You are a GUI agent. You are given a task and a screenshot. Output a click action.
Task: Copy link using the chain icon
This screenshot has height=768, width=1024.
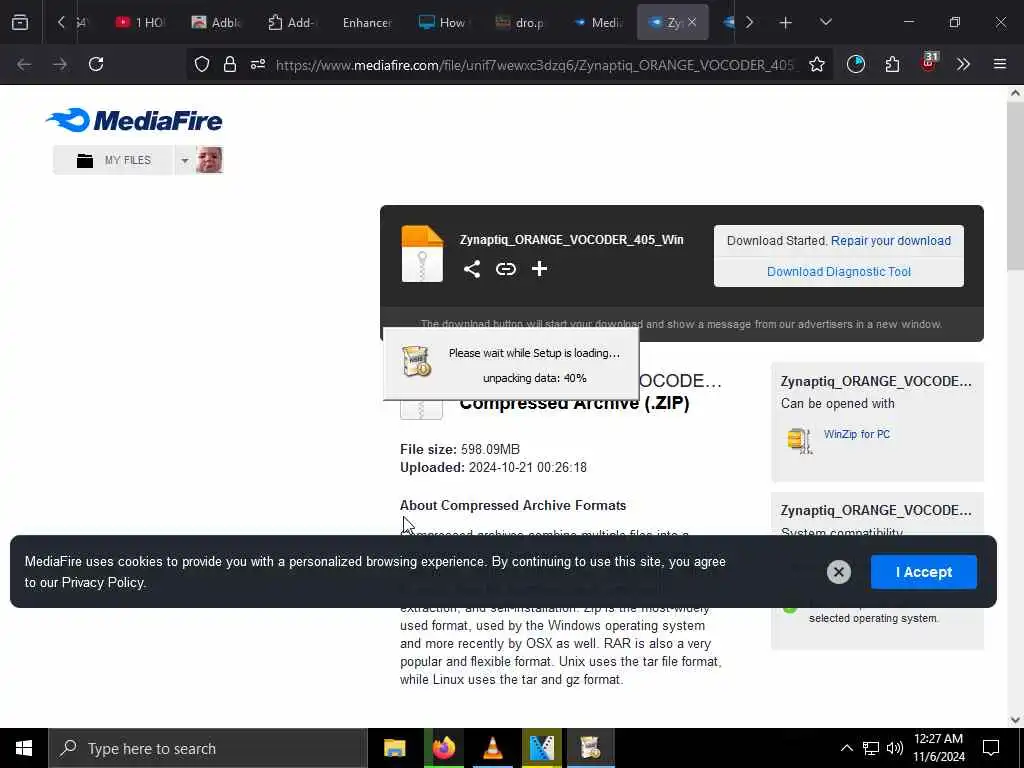point(505,269)
